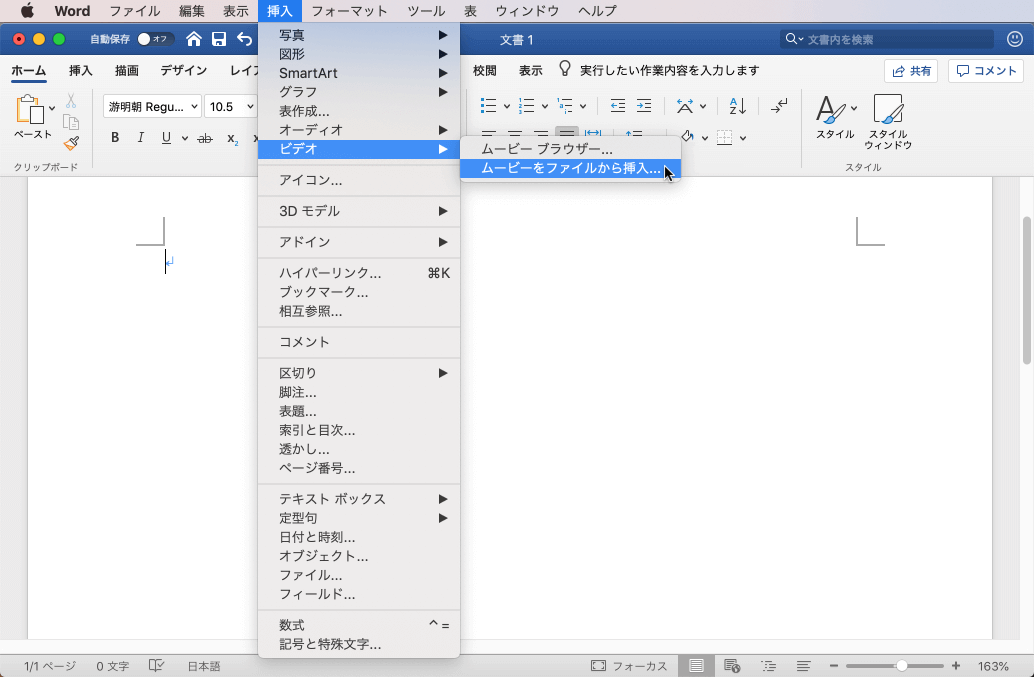The height and width of the screenshot is (677, 1034).
Task: Click the Paste clipboard icon
Action: click(30, 109)
